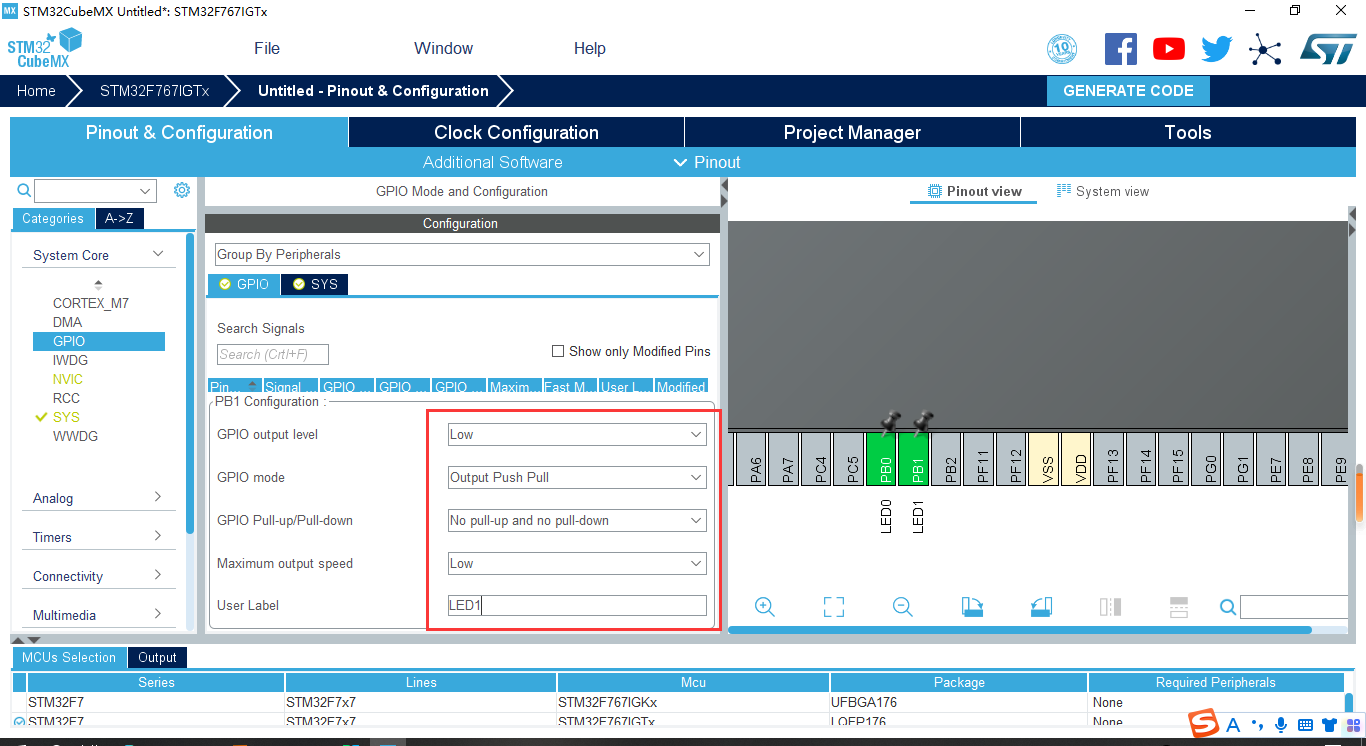
Task: Click the categories panel vertical scrollbar
Action: tap(190, 383)
